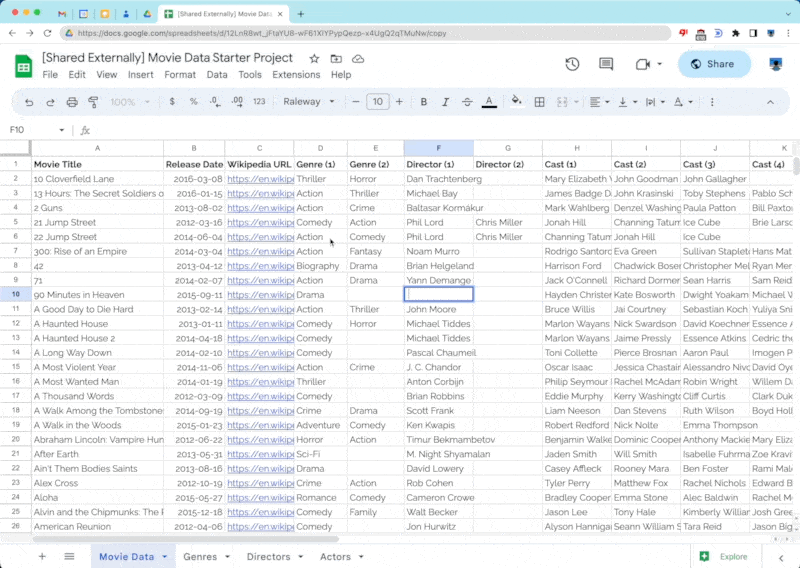This screenshot has width=800, height=568.
Task: Click the Print icon
Action: tap(72, 102)
